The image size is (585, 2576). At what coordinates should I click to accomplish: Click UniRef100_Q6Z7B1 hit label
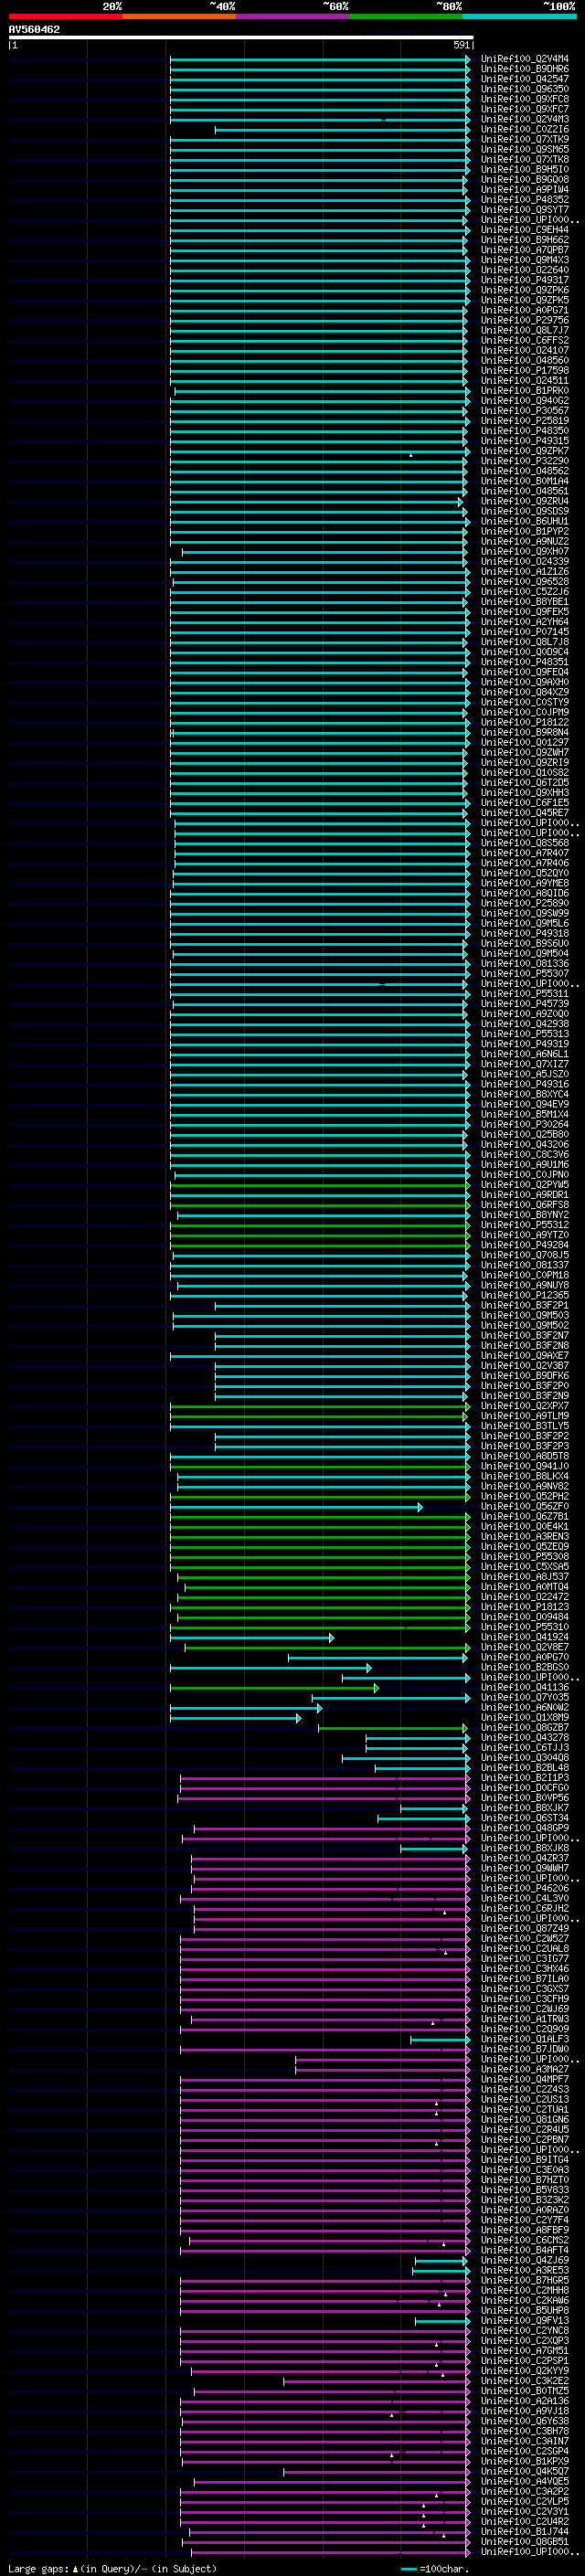525,1516
